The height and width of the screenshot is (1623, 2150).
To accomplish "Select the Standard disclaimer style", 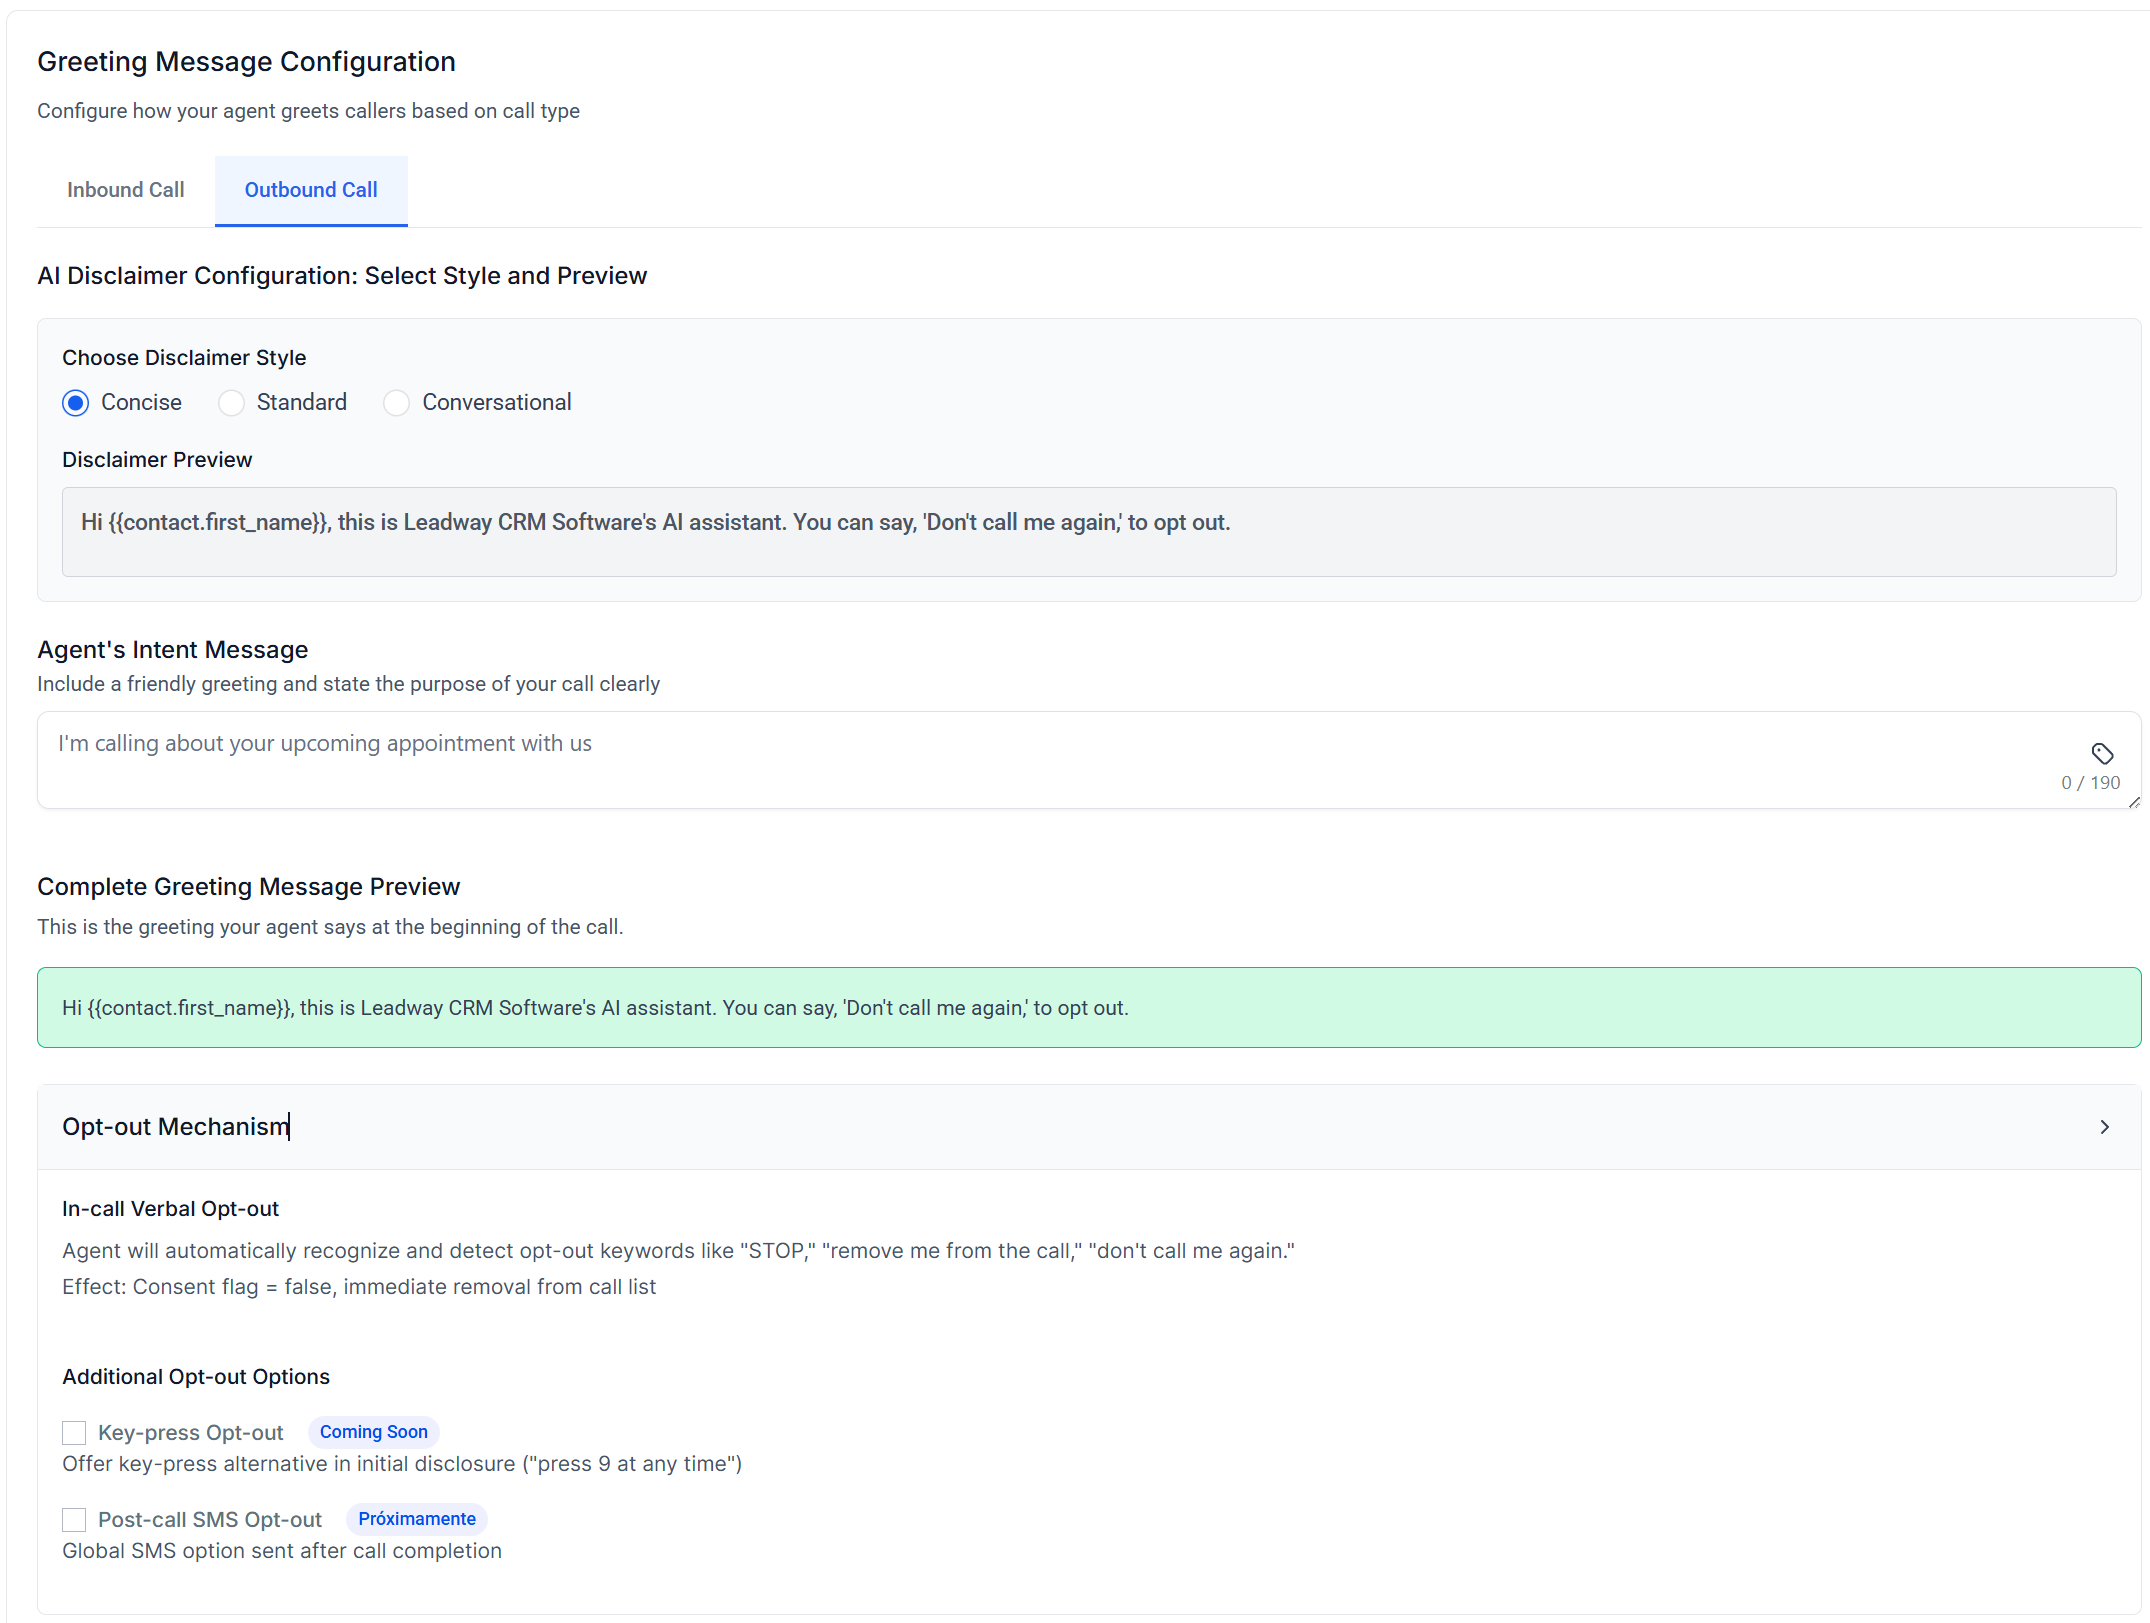I will pyautogui.click(x=231, y=403).
